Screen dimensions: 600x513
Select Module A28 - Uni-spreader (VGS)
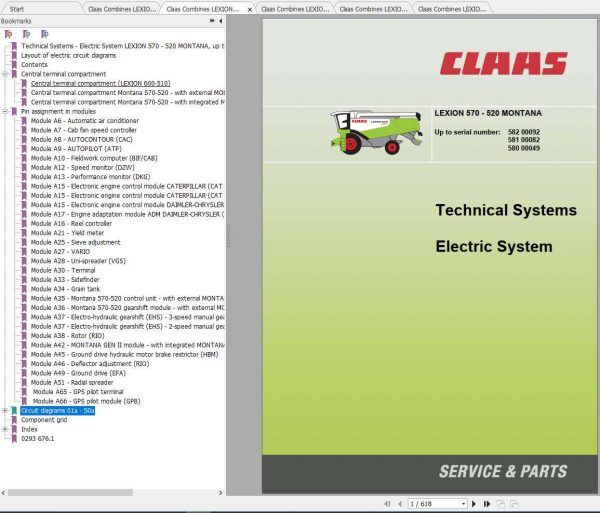pos(78,261)
